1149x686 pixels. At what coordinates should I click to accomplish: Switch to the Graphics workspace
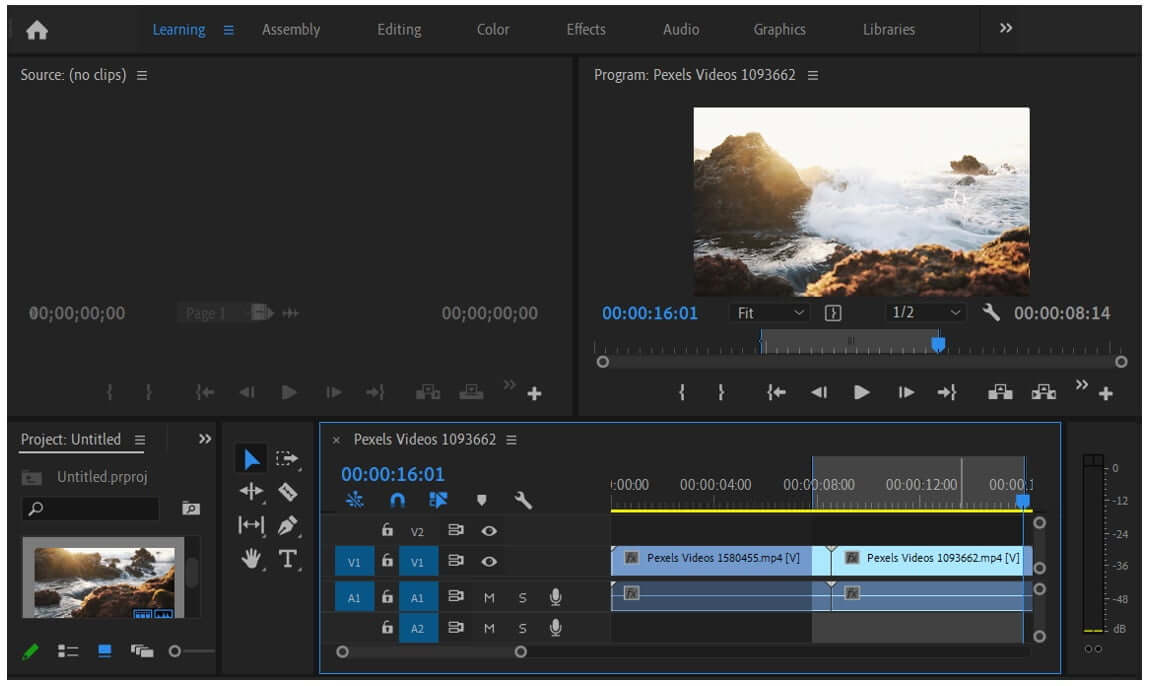779,29
